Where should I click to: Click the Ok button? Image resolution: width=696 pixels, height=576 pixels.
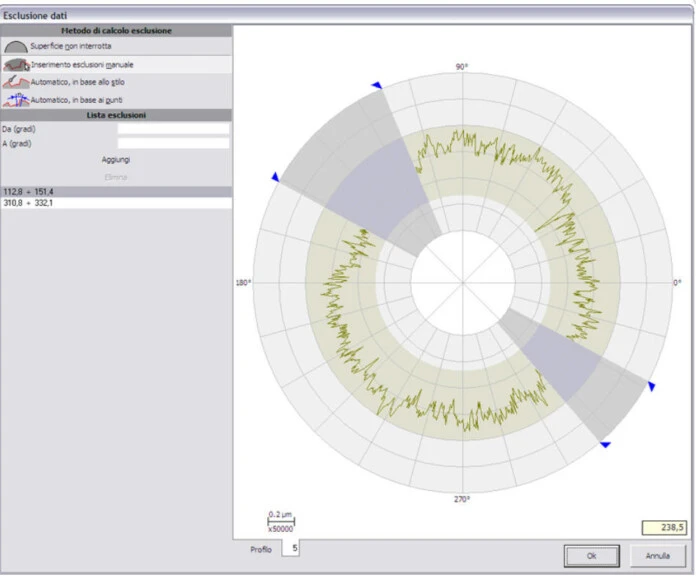(591, 555)
